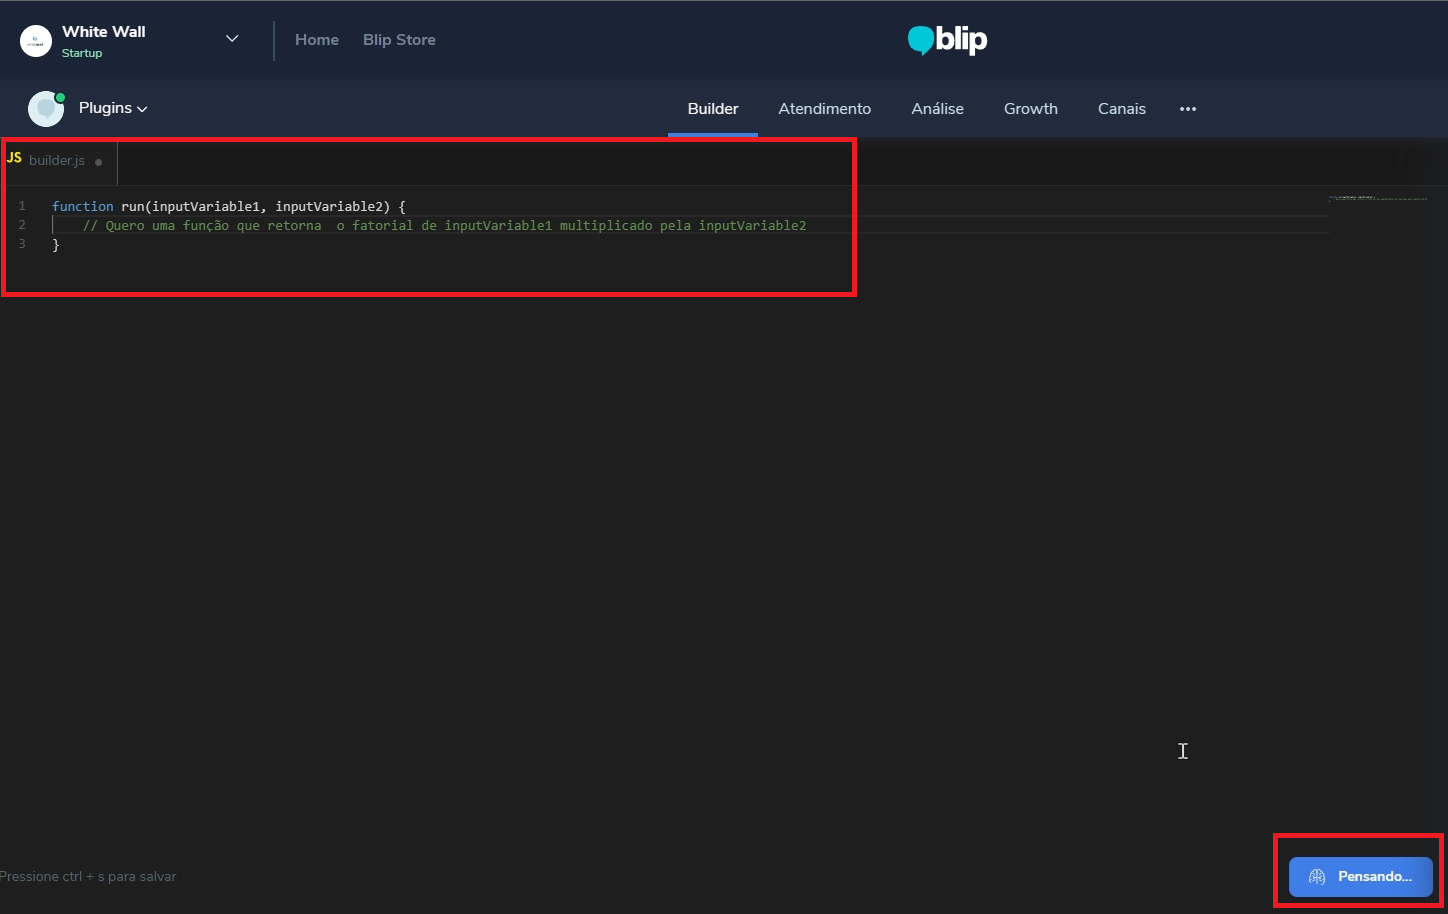Open the Blip Store link
The width and height of the screenshot is (1448, 914).
[x=399, y=40]
